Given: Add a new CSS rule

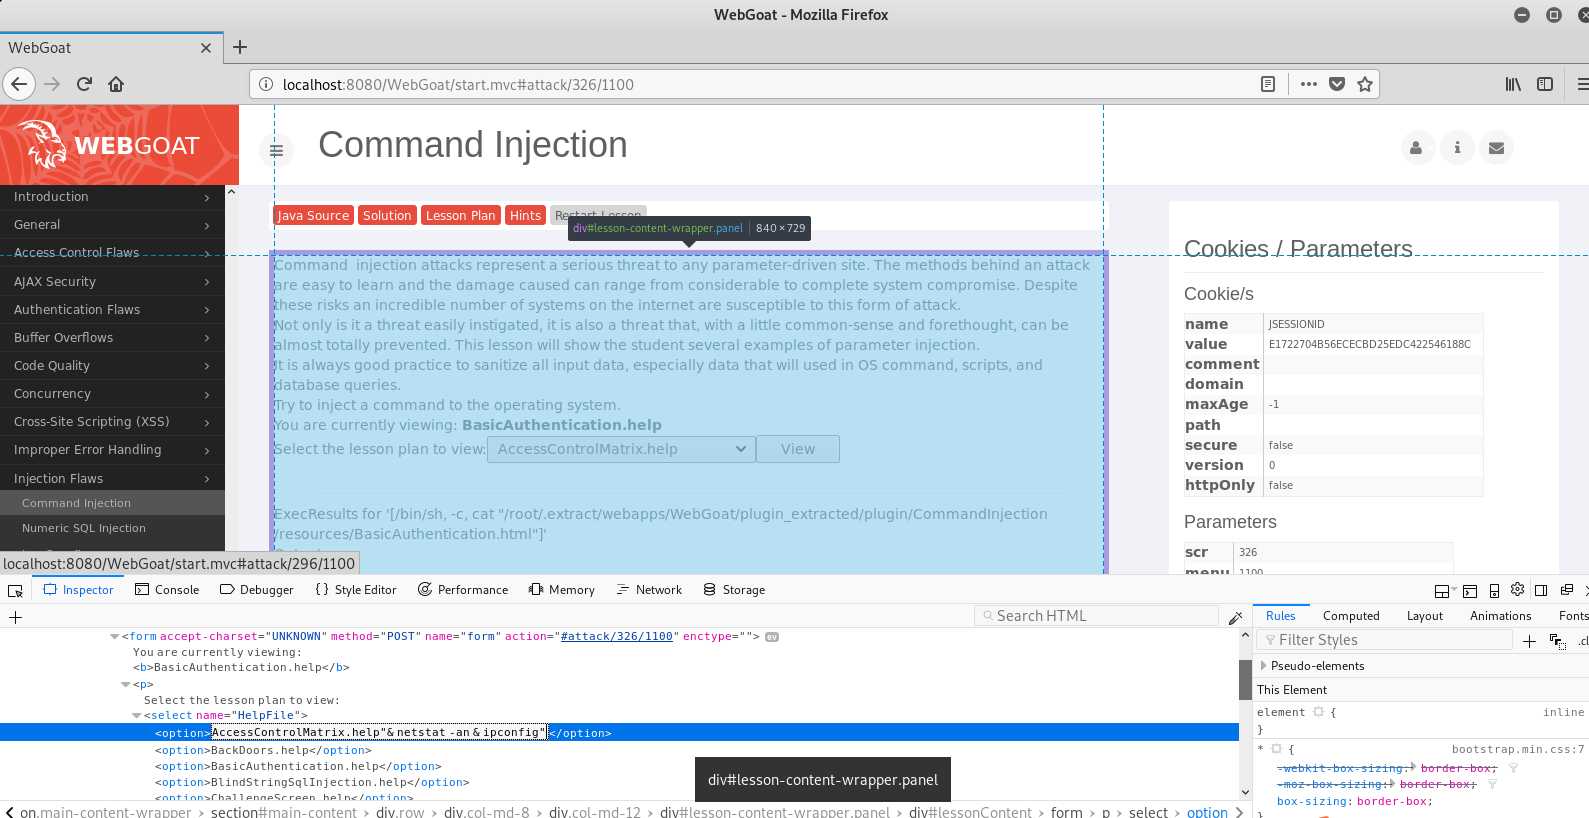Looking at the screenshot, I should [1529, 641].
